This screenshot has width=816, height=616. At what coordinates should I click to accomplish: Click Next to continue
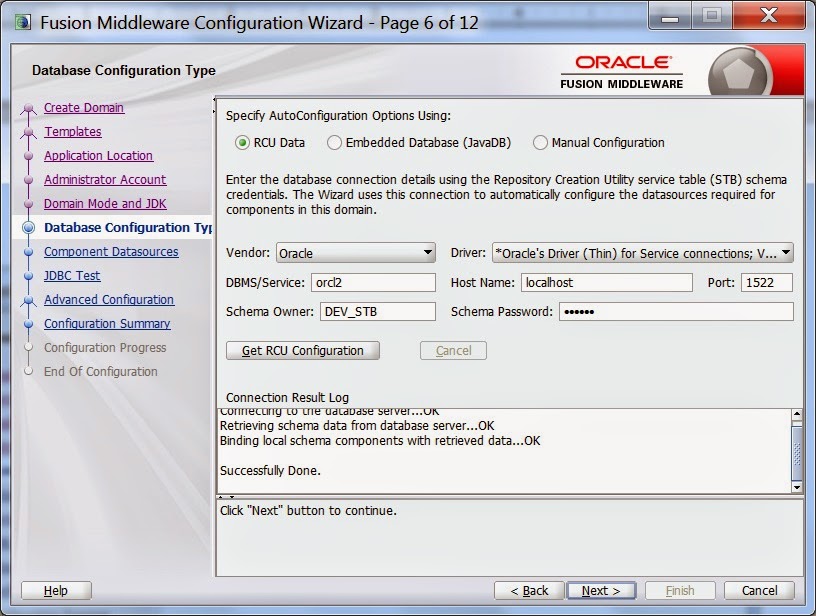point(601,590)
